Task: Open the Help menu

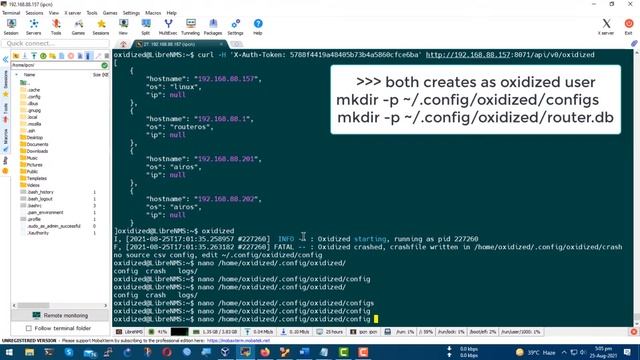Action: tap(171, 13)
